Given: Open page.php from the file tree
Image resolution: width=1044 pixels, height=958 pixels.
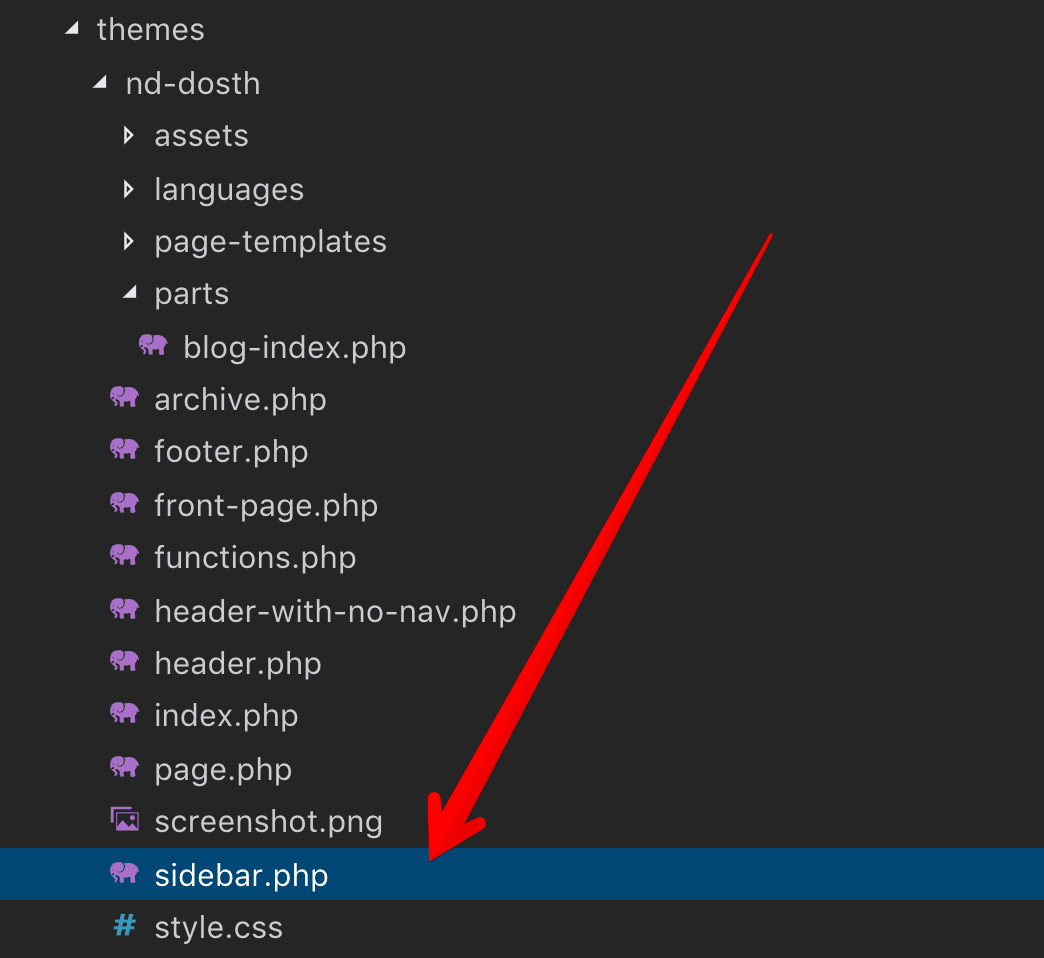Looking at the screenshot, I should pos(223,768).
